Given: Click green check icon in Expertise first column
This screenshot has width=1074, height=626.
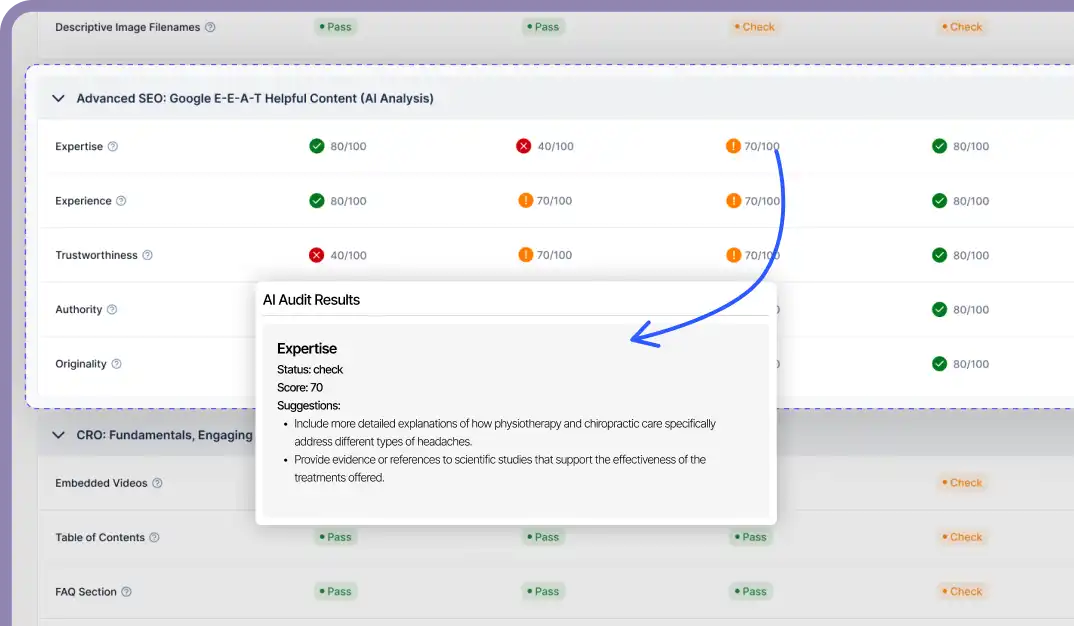Looking at the screenshot, I should tap(316, 146).
